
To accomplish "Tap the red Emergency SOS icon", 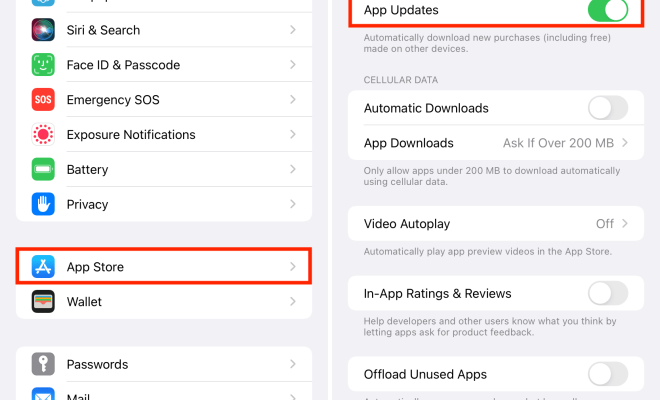I will pos(43,100).
